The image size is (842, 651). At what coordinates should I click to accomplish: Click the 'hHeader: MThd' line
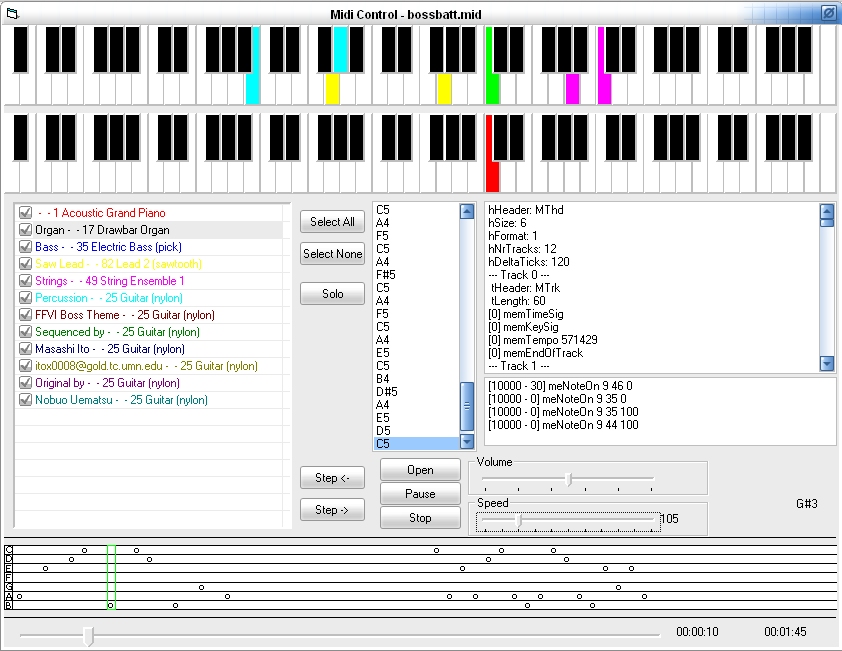526,210
